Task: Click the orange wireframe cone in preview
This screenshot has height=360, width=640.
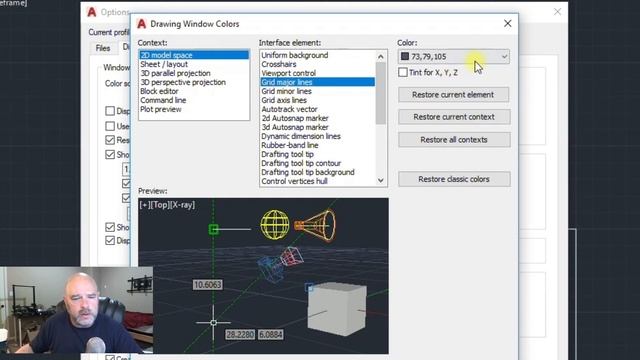Action: [316, 225]
